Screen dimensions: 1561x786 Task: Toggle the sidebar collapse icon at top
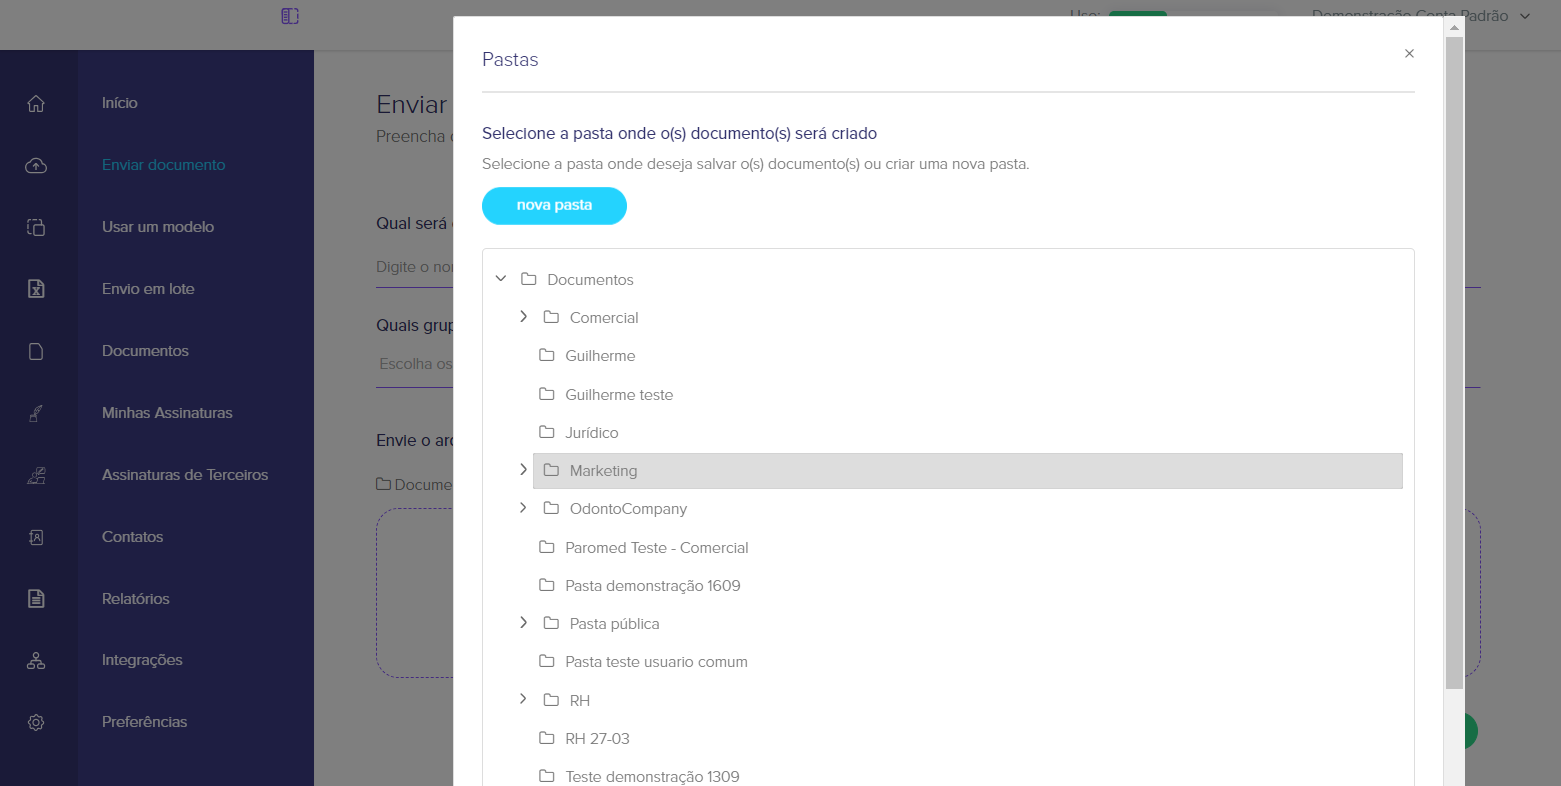click(290, 16)
